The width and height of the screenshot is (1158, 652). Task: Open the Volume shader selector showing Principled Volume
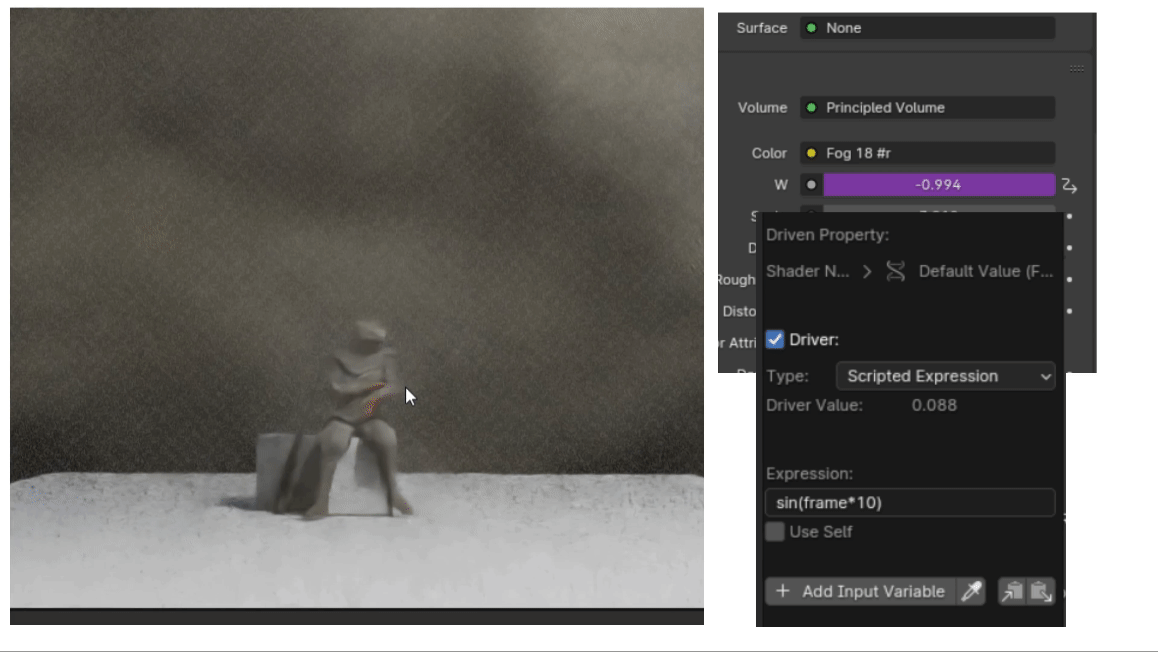[925, 108]
